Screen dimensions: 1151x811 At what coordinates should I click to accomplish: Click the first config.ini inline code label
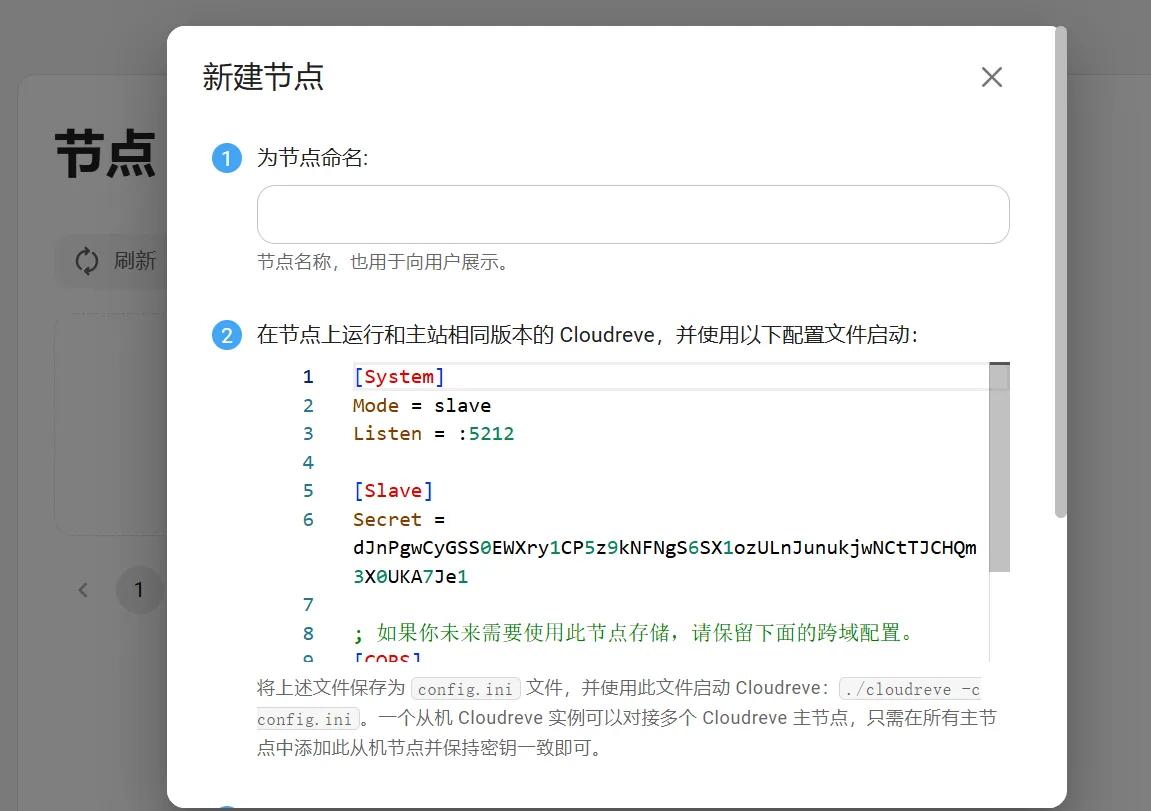[x=466, y=689]
